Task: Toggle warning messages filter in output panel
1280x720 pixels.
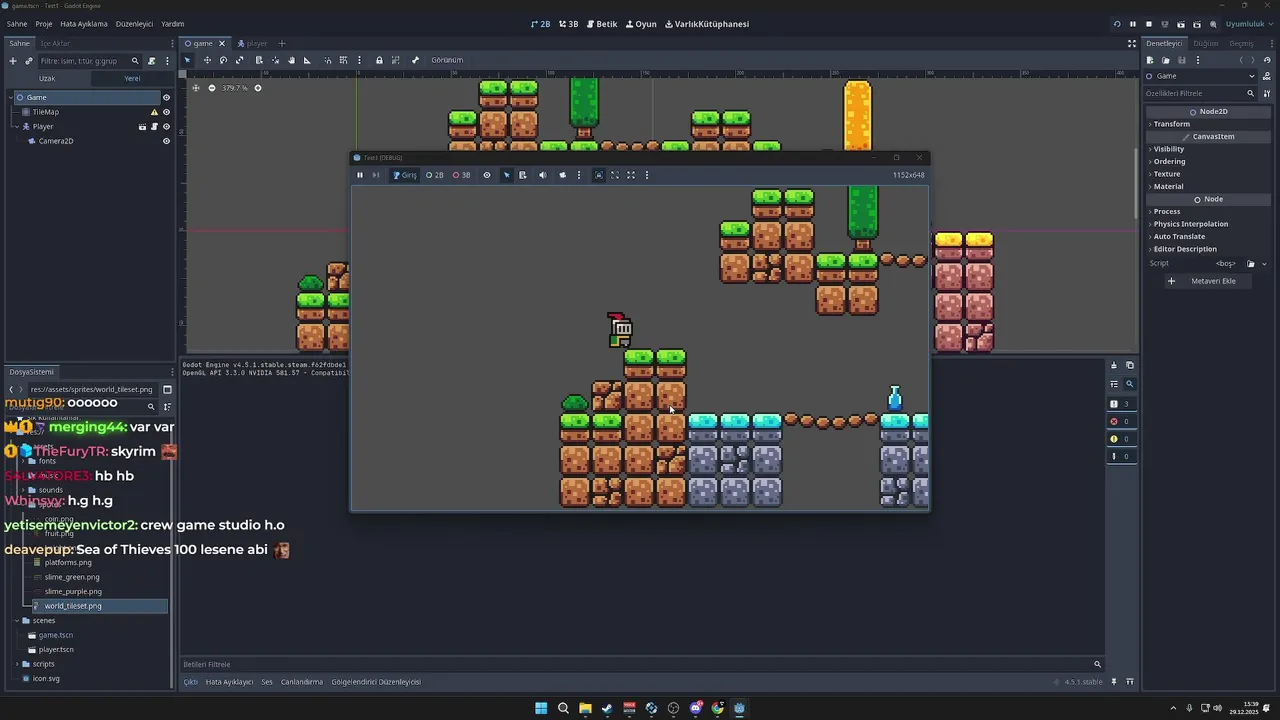Action: 1120,439
